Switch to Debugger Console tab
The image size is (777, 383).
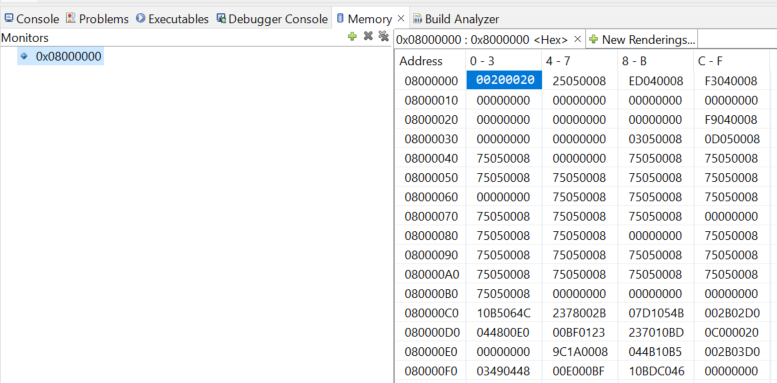[272, 19]
